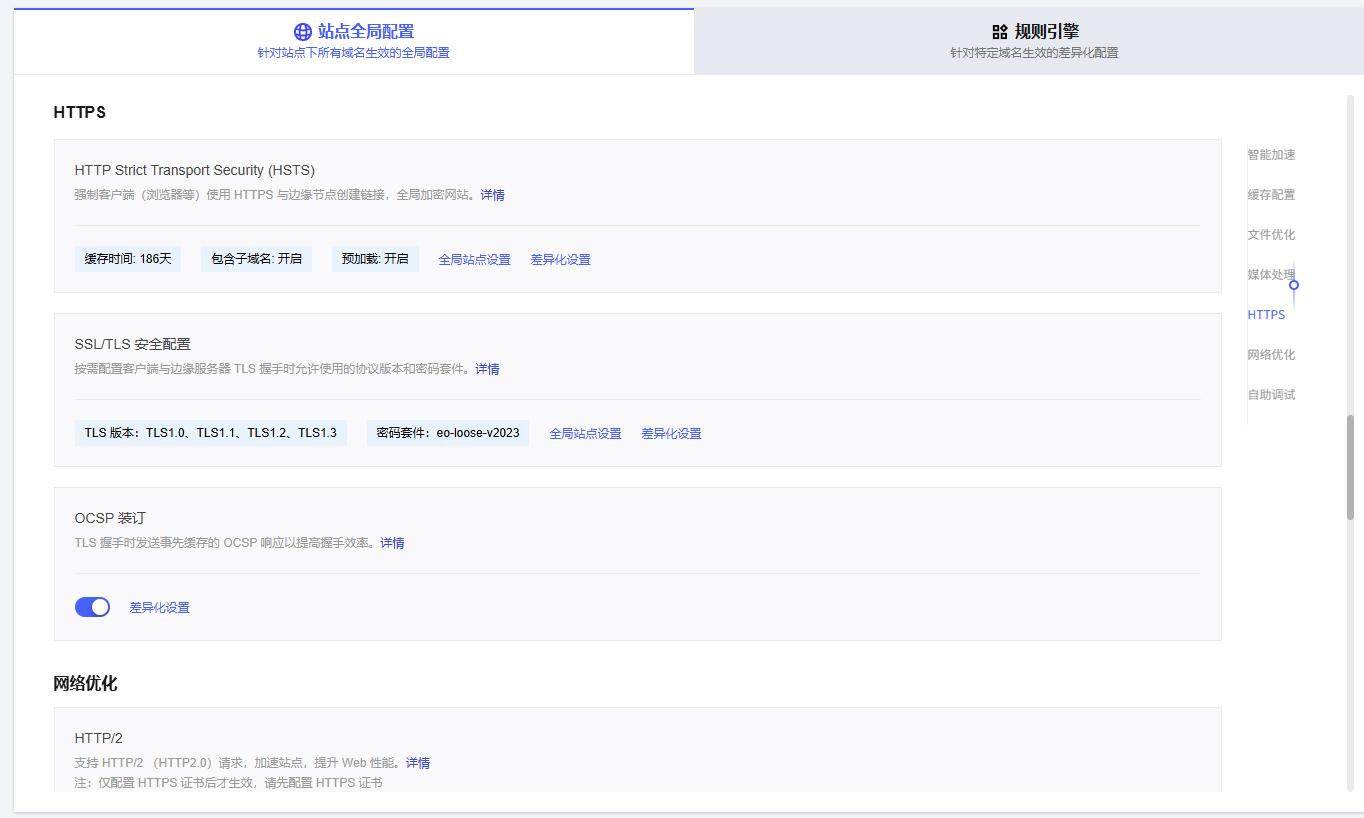The height and width of the screenshot is (818, 1364).
Task: Click the HTTP Strict Transport Security heading
Action: (x=194, y=170)
